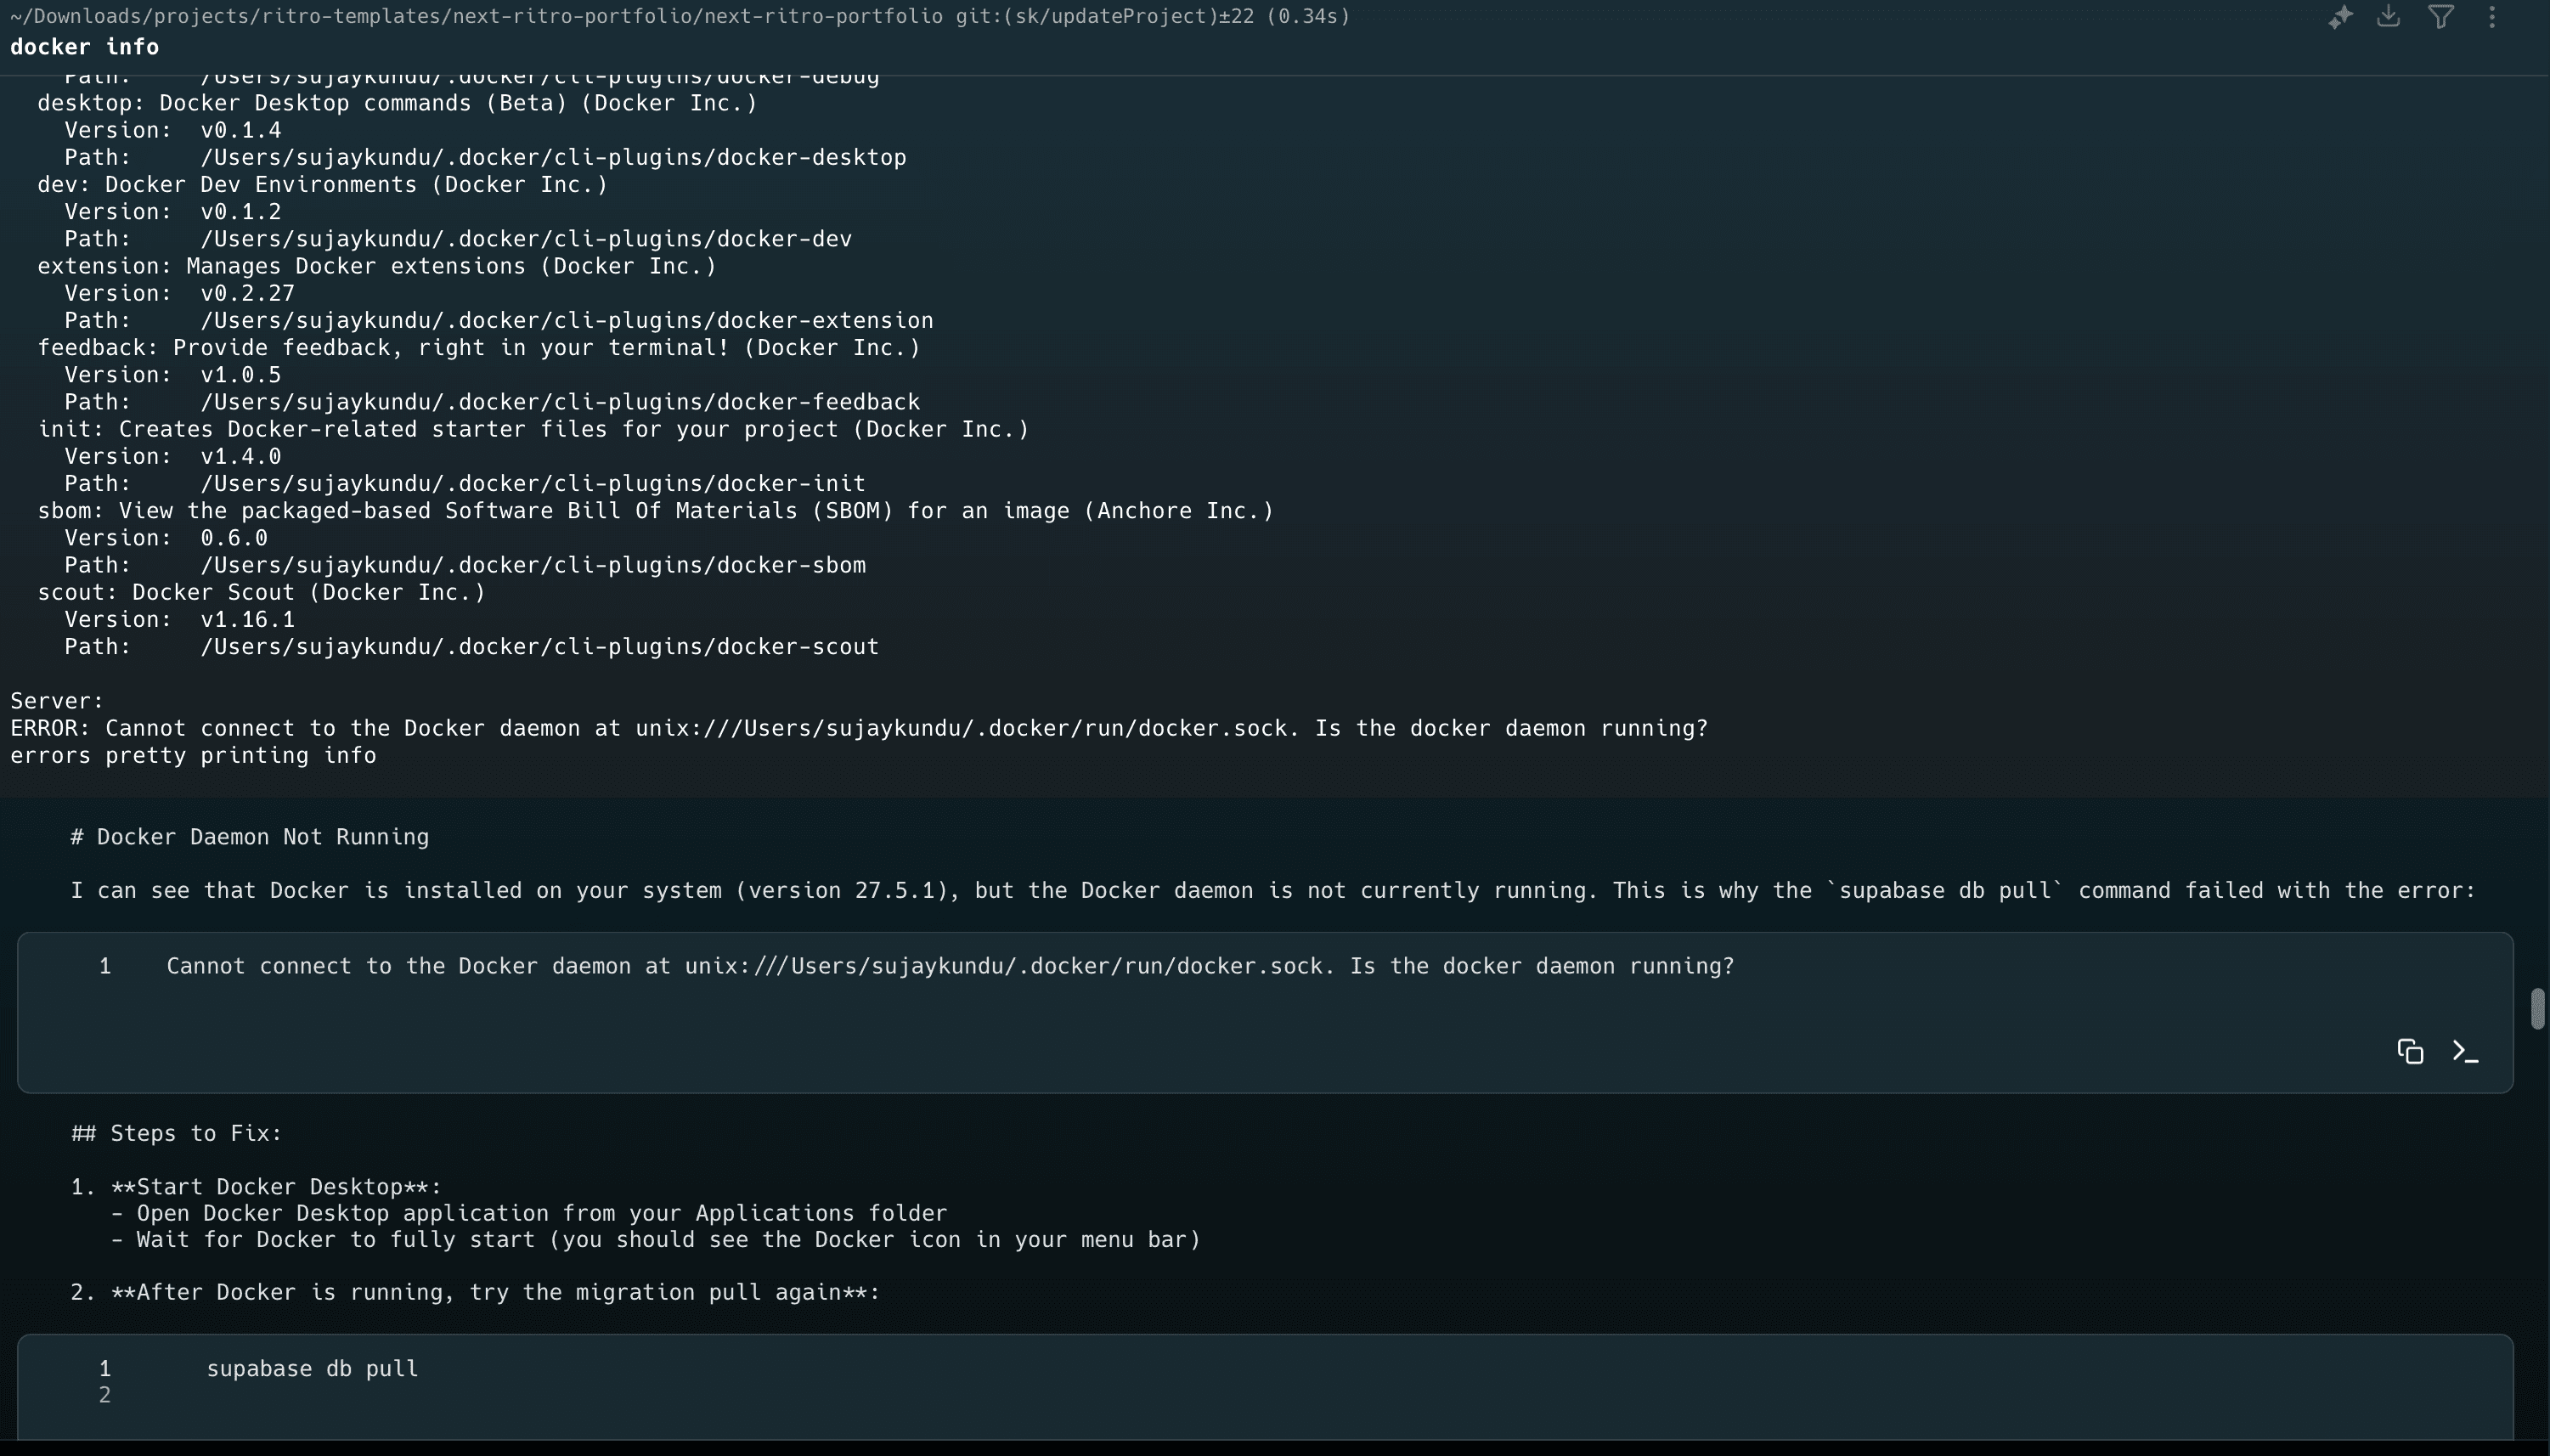Viewport: 2550px width, 1456px height.
Task: Select the docker-scout plugin path text
Action: pos(540,646)
